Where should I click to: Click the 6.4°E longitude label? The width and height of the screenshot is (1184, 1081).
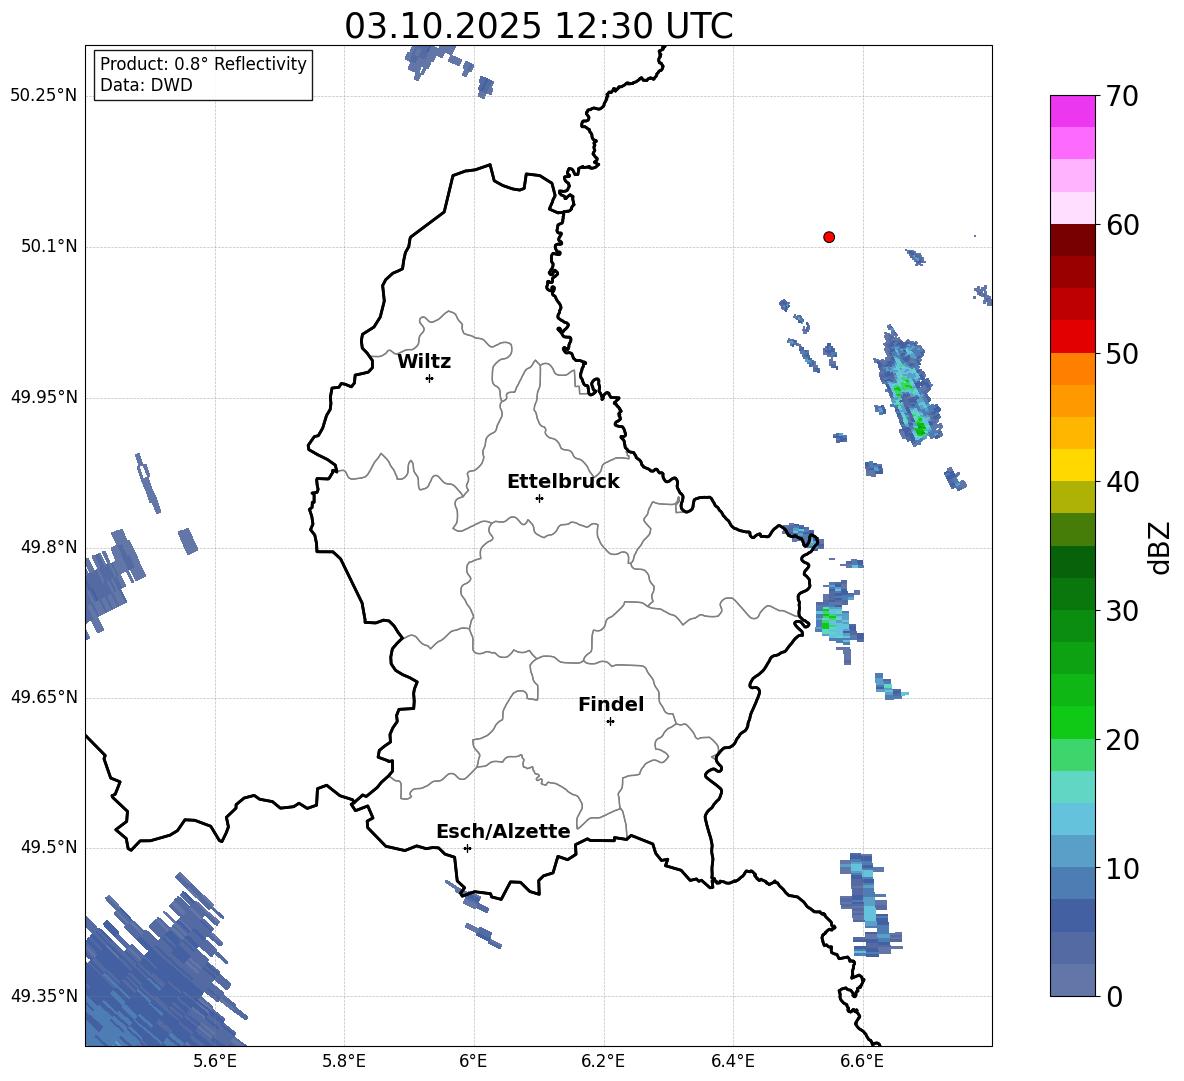(733, 1061)
